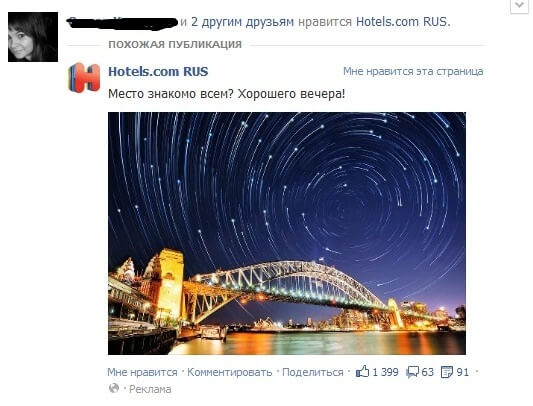Click 'Мне нравится эта страница' to like page

[x=413, y=71]
